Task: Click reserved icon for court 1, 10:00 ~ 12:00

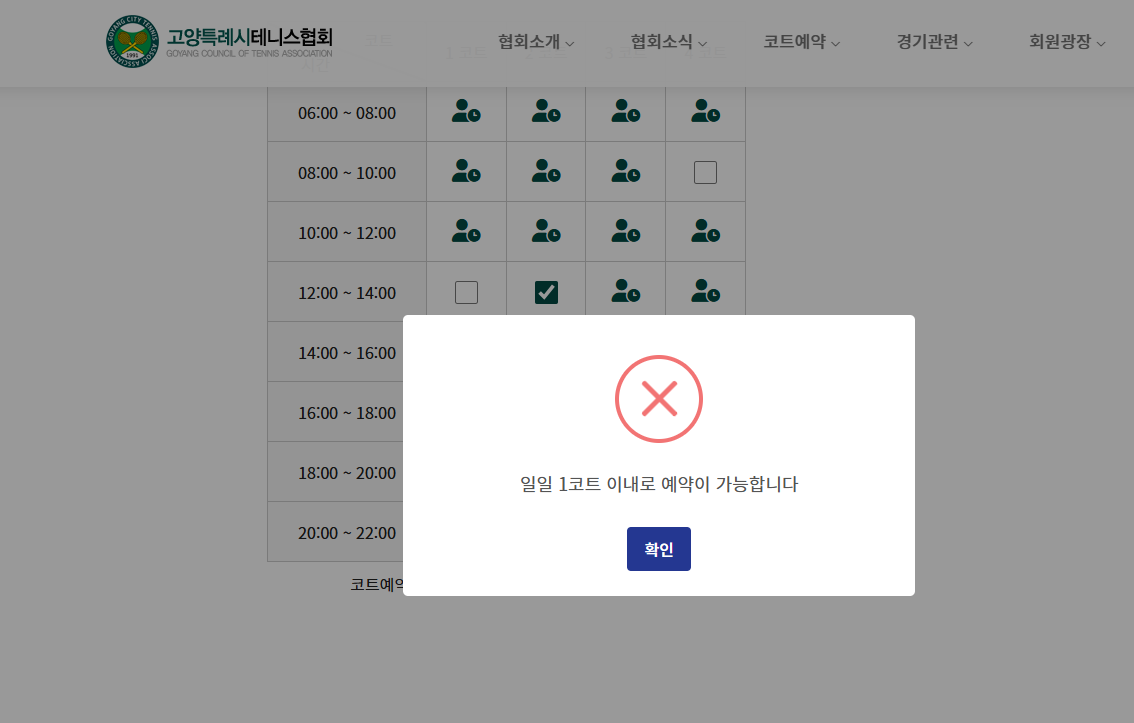Action: tap(466, 232)
